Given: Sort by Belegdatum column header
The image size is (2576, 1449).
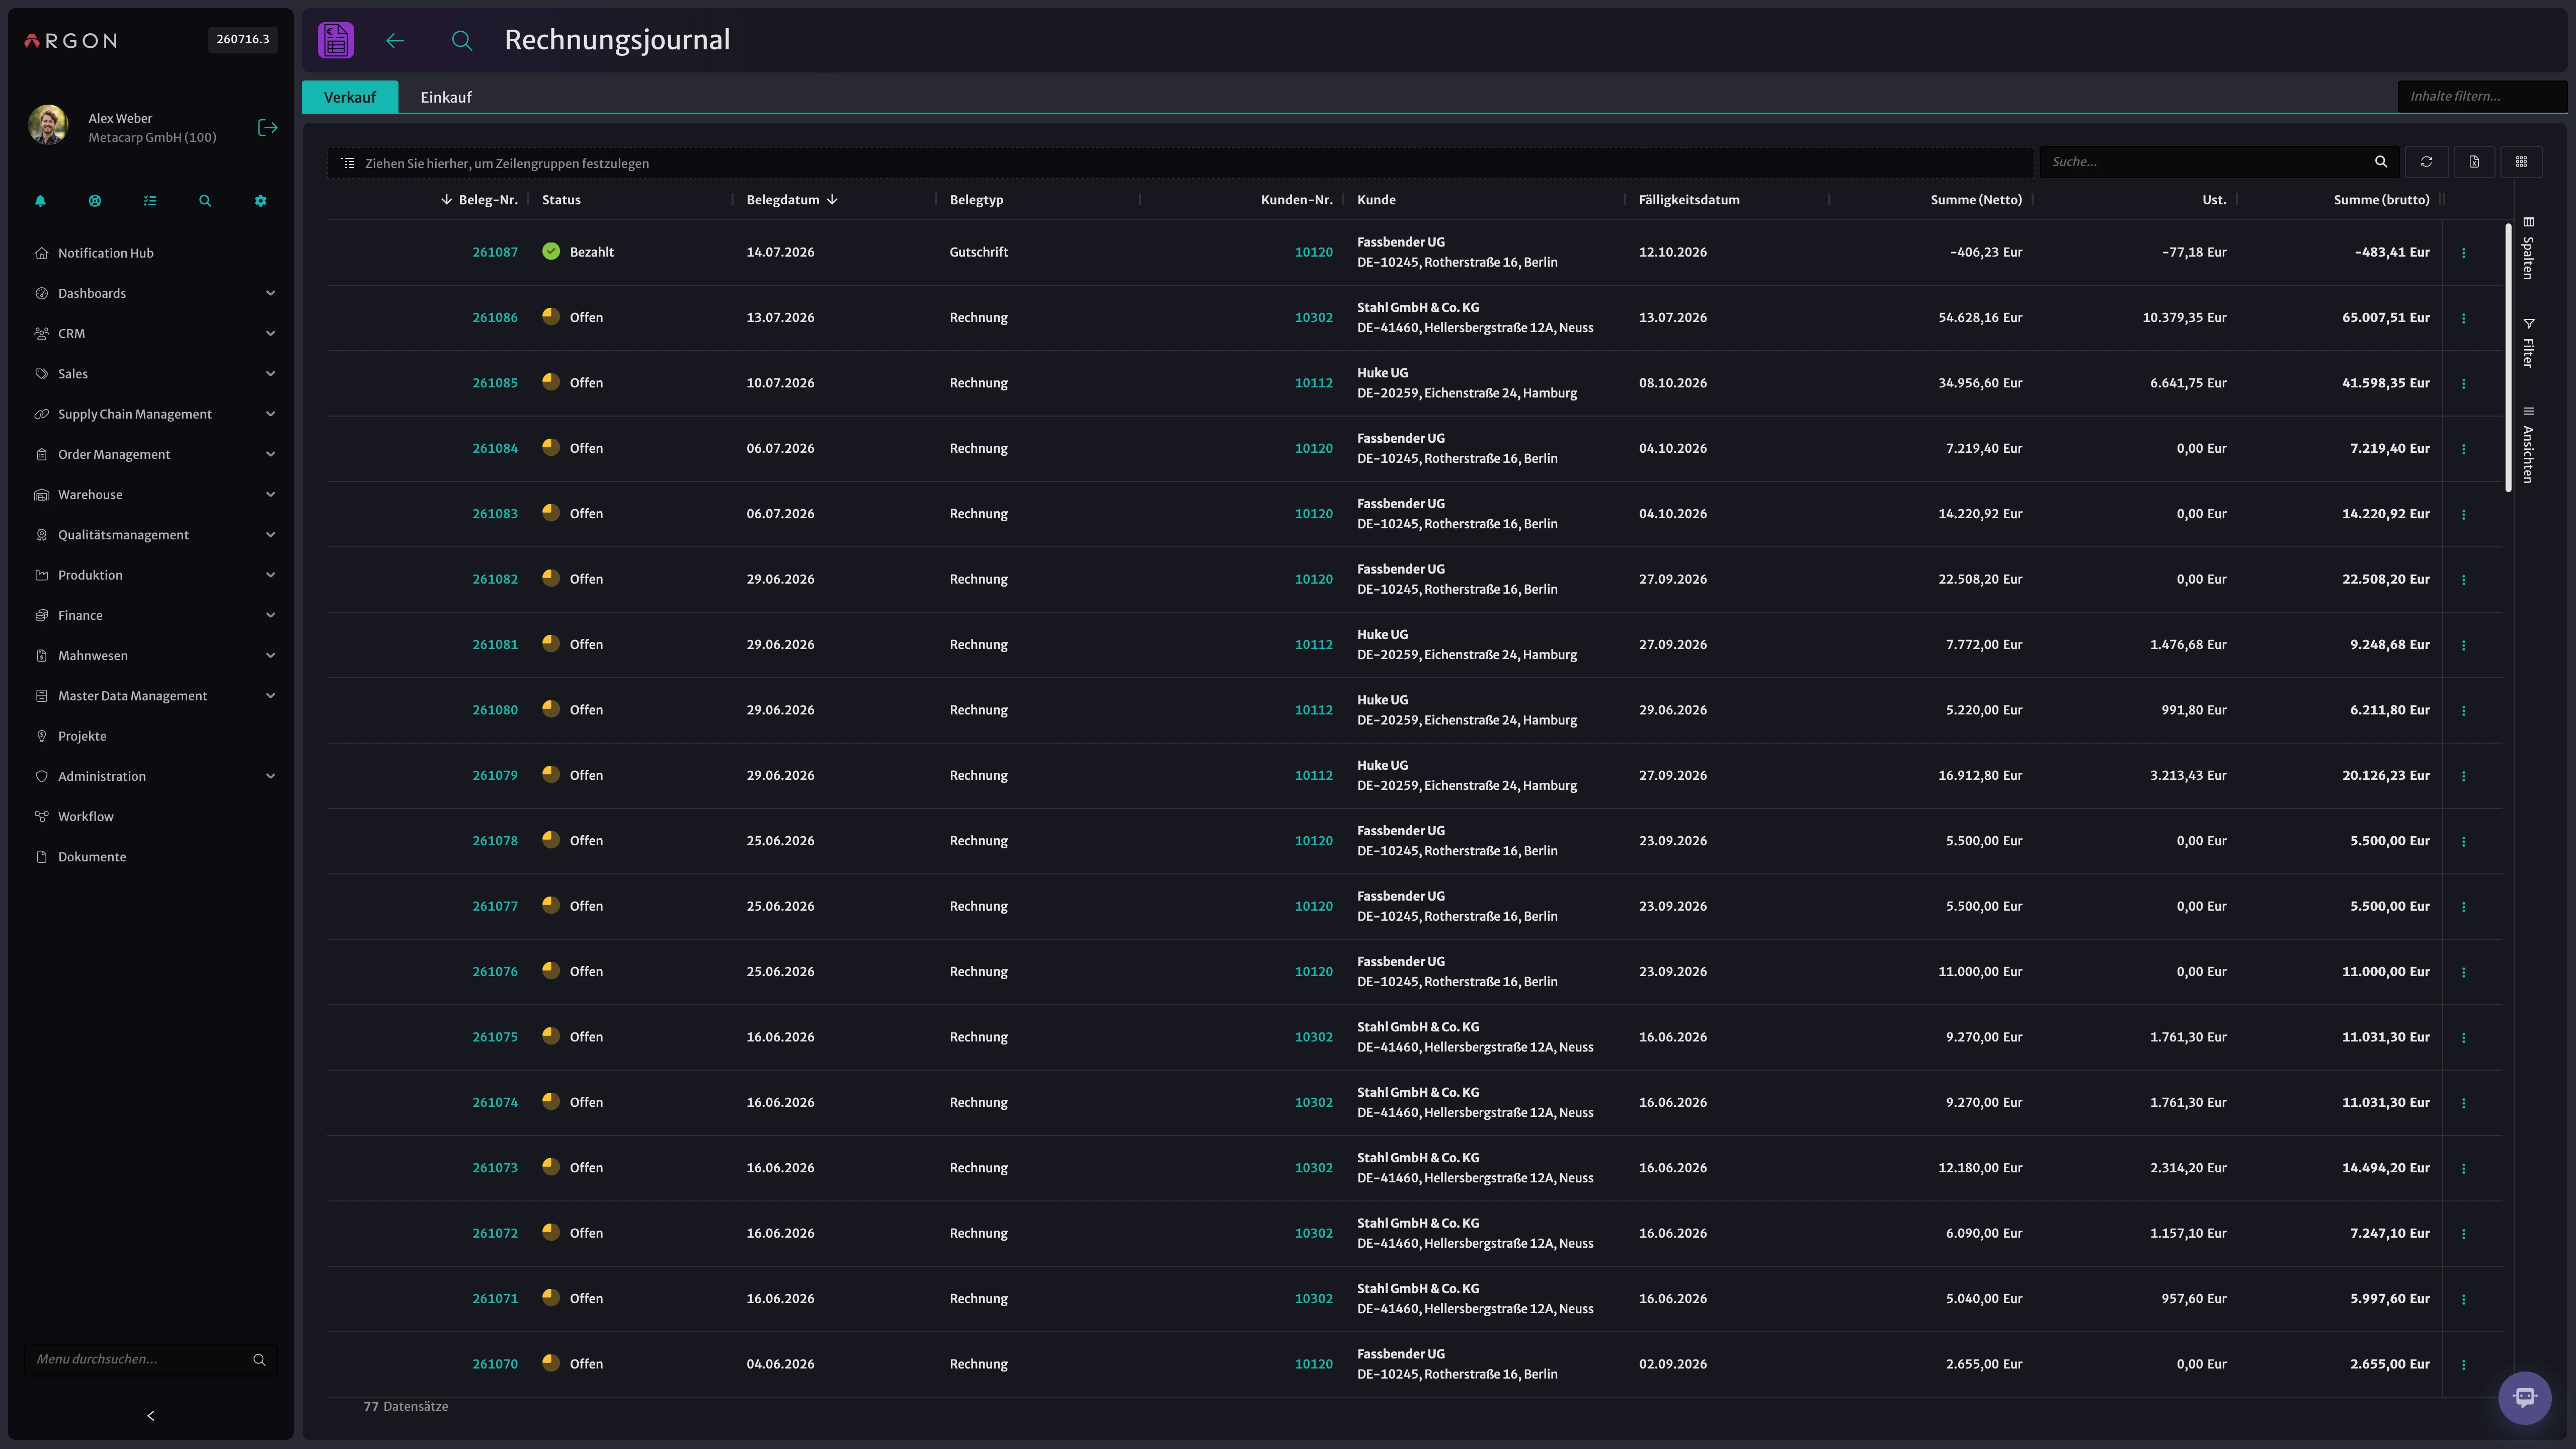Looking at the screenshot, I should click(x=782, y=200).
